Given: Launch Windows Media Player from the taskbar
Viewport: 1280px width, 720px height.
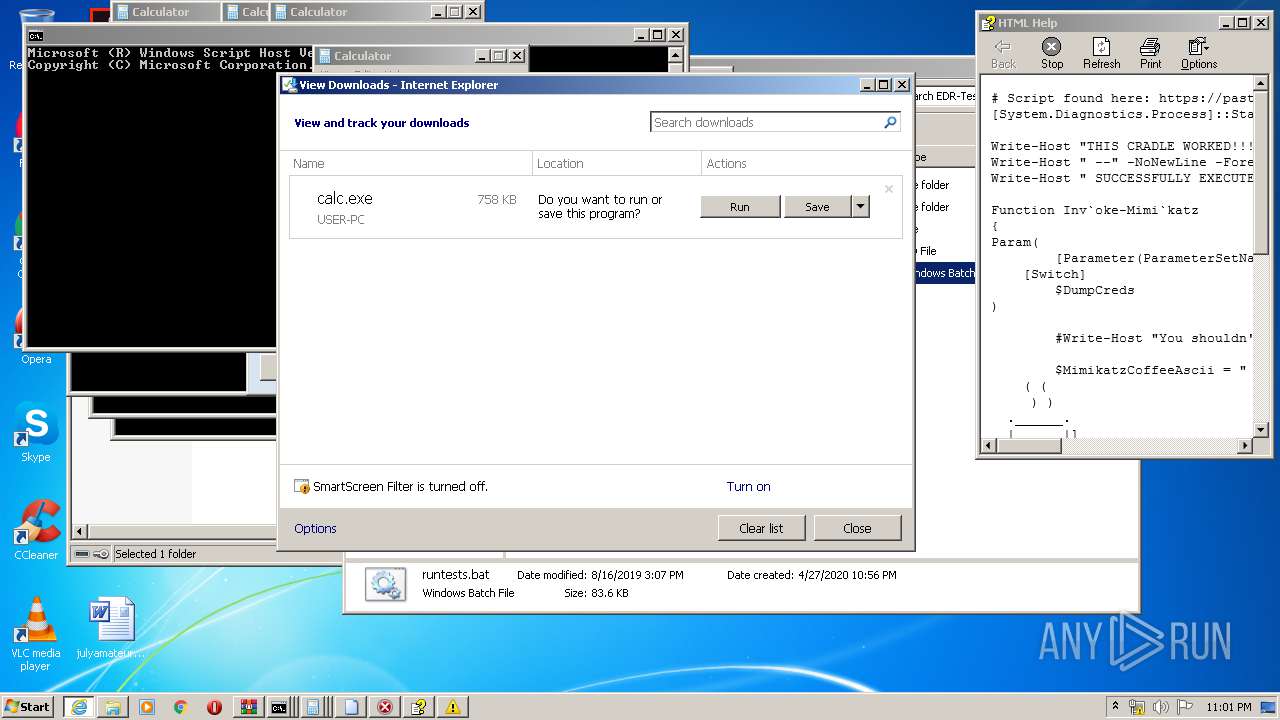Looking at the screenshot, I should coord(147,707).
